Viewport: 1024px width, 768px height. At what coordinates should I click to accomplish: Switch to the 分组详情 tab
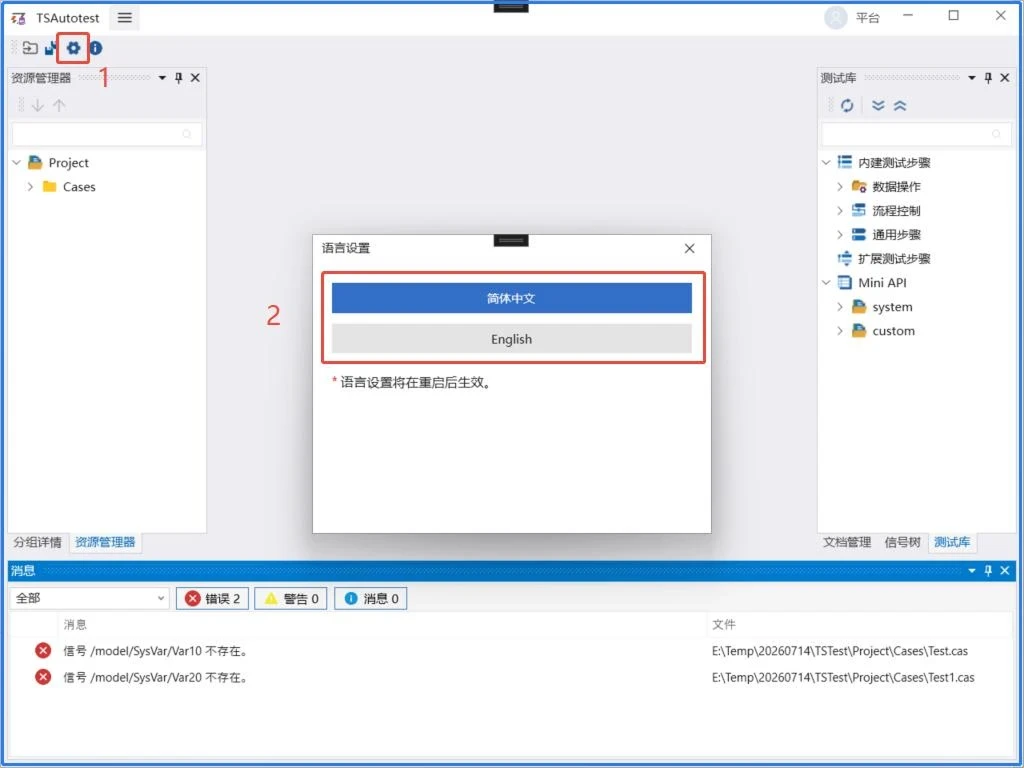38,542
